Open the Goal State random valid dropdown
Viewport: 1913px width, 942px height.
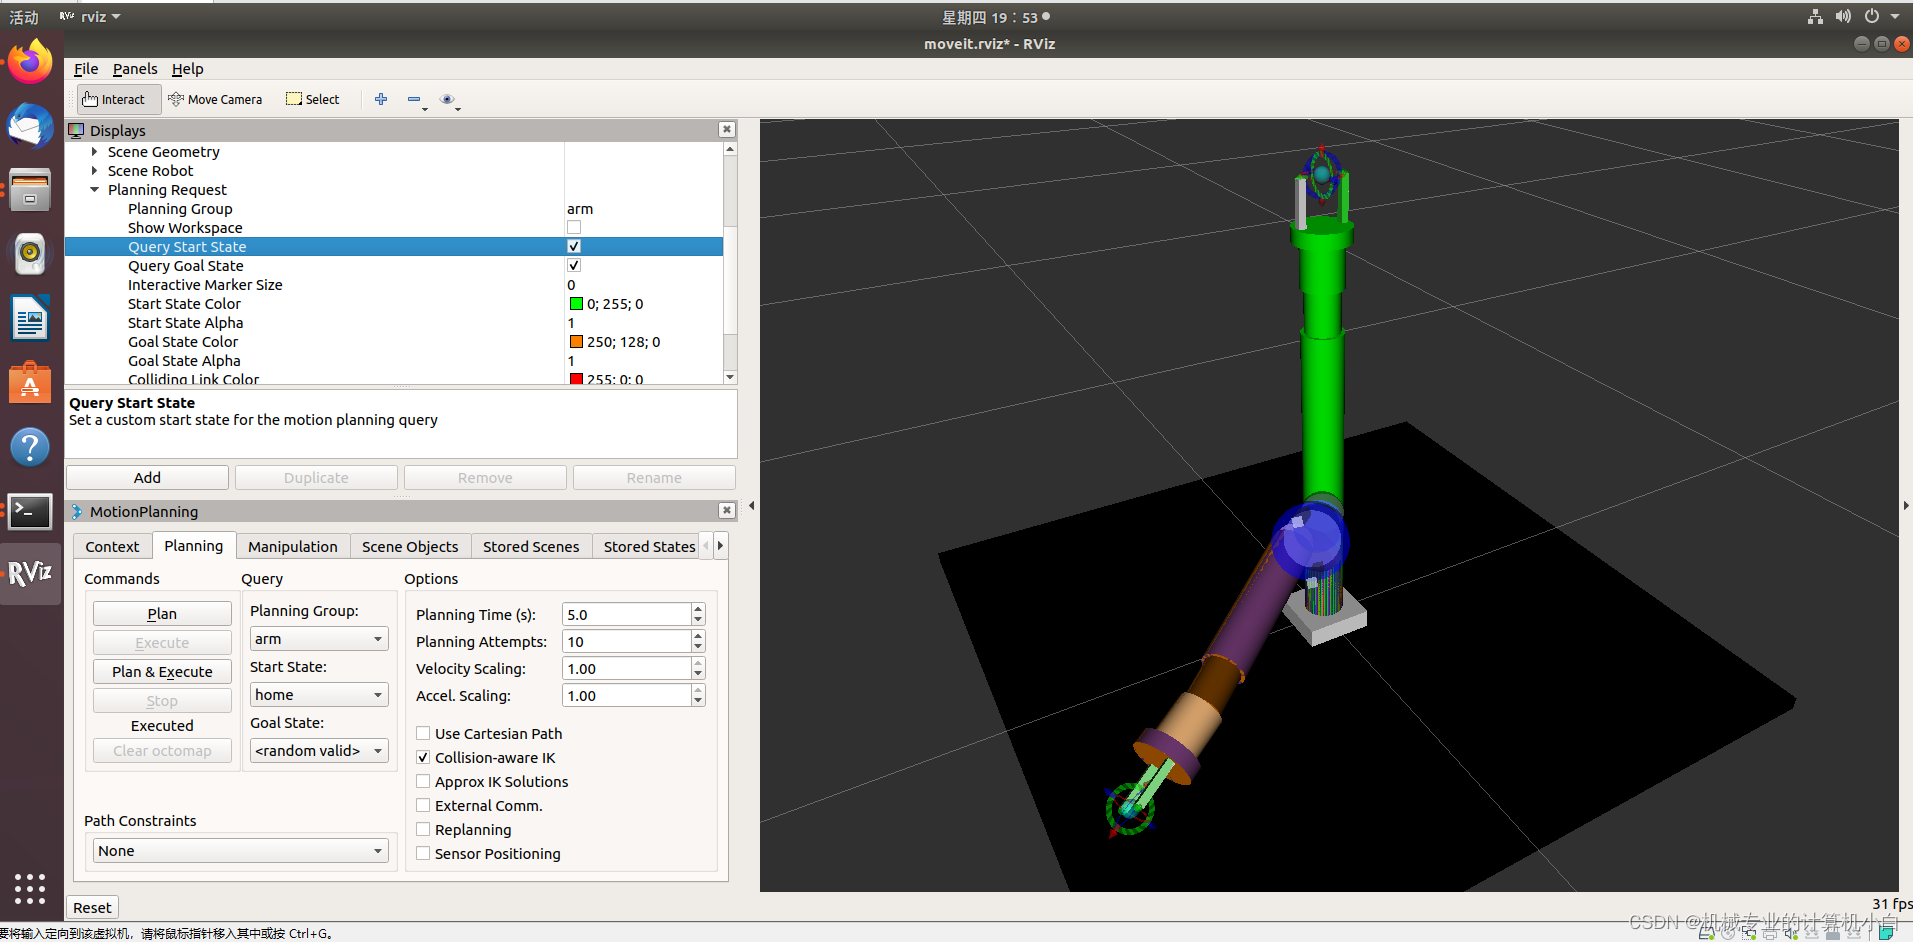(318, 750)
